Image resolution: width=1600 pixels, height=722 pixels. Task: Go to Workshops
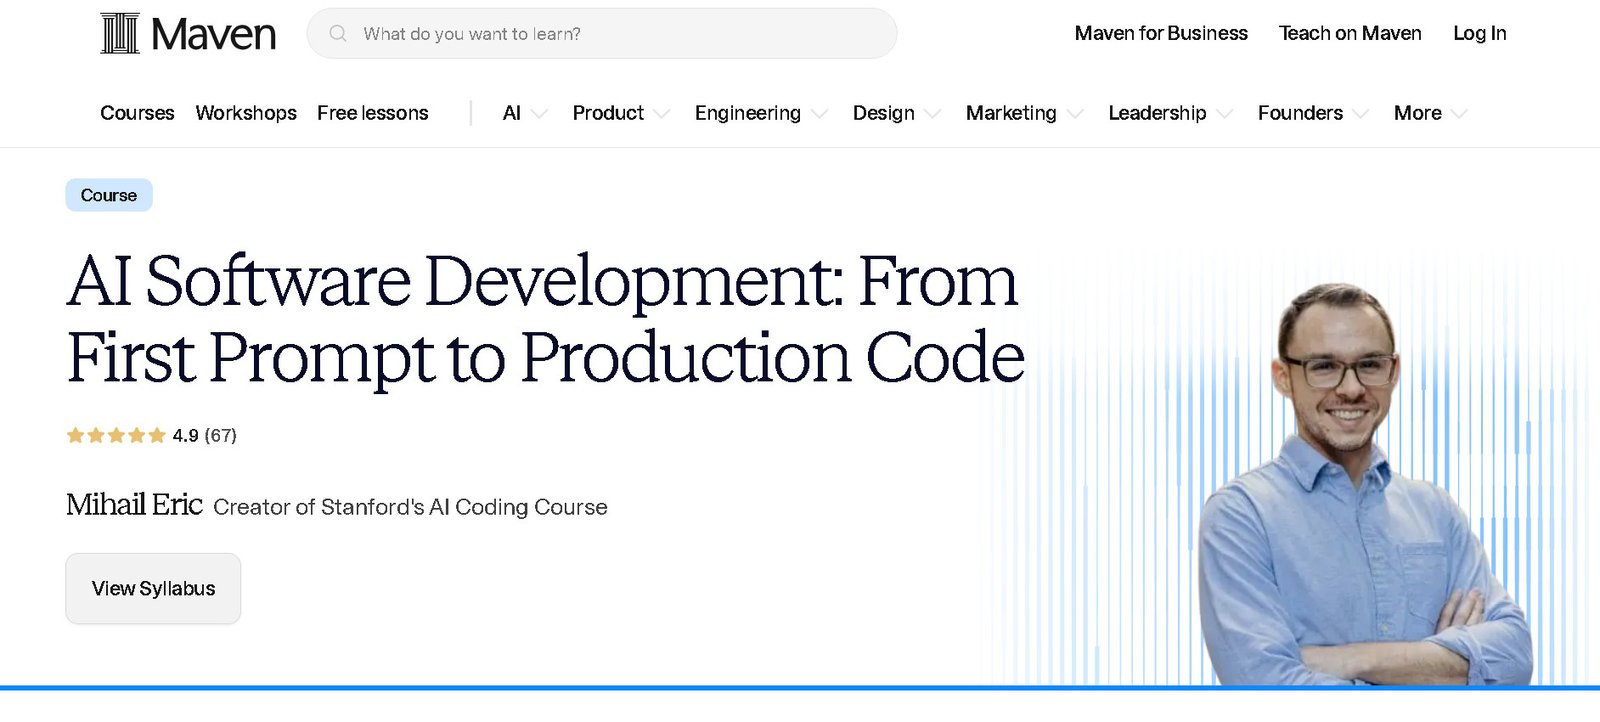pyautogui.click(x=246, y=113)
